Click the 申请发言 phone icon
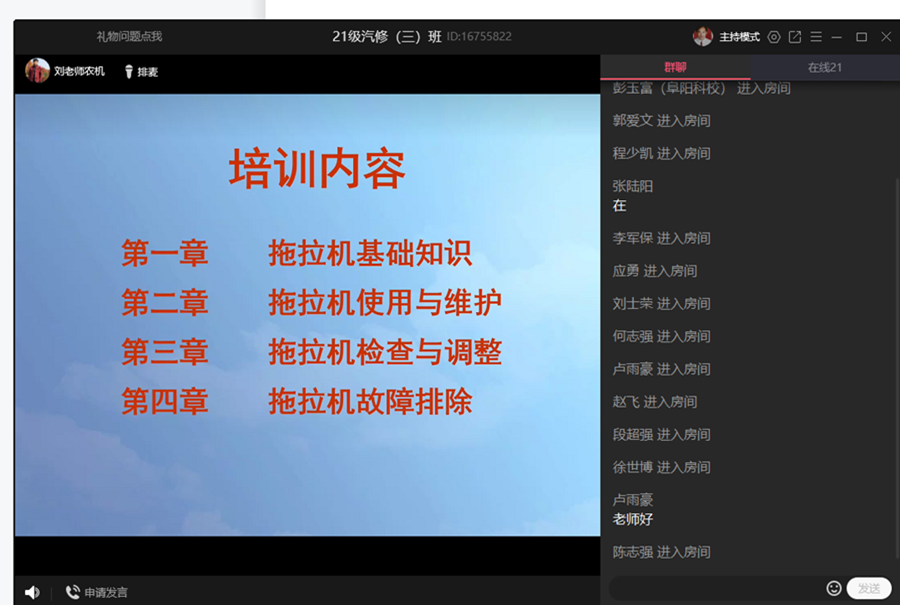This screenshot has height=605, width=900. pos(73,592)
